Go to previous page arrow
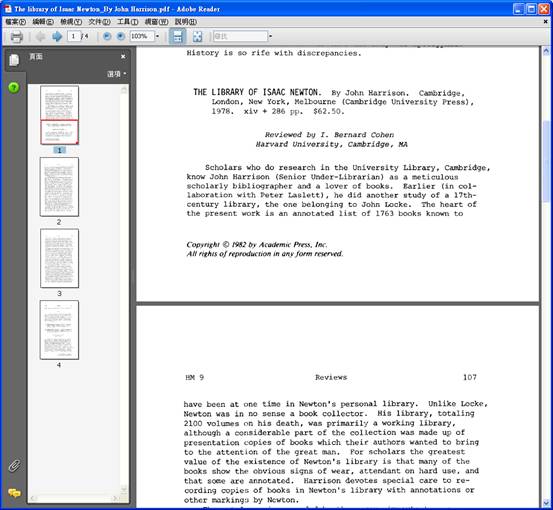The height and width of the screenshot is (510, 553). coord(41,36)
